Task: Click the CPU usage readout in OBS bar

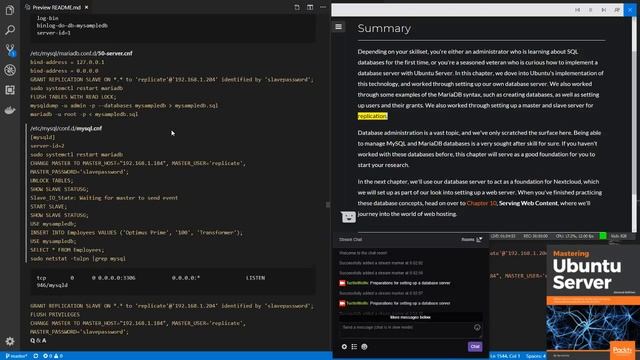Action: [x=574, y=236]
